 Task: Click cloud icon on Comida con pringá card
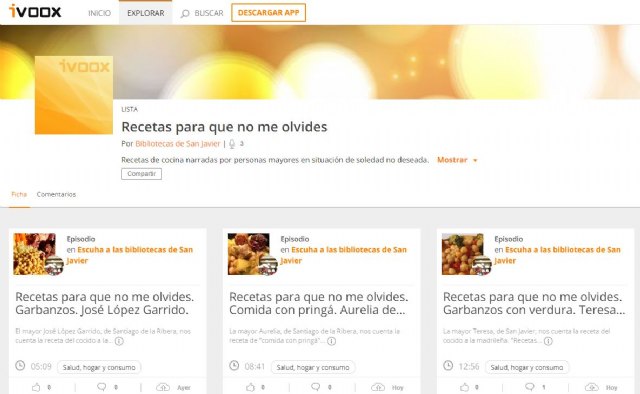point(378,387)
